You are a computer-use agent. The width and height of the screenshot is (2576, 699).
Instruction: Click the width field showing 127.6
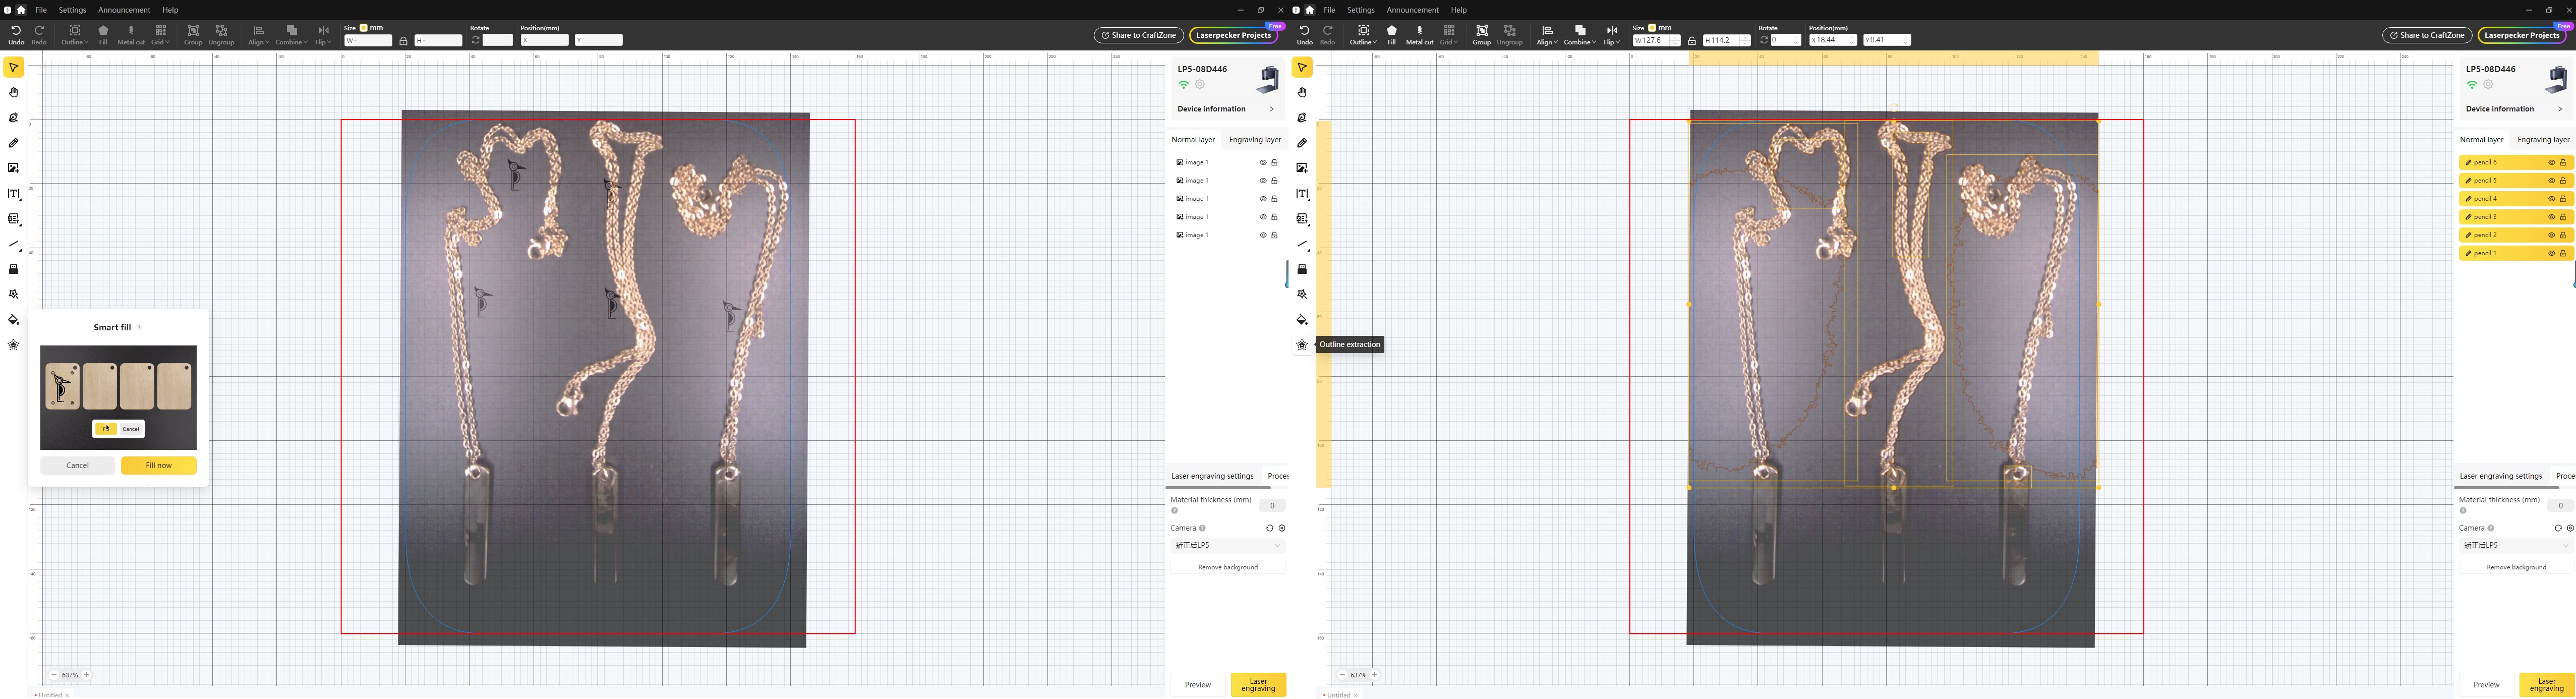pos(1652,41)
